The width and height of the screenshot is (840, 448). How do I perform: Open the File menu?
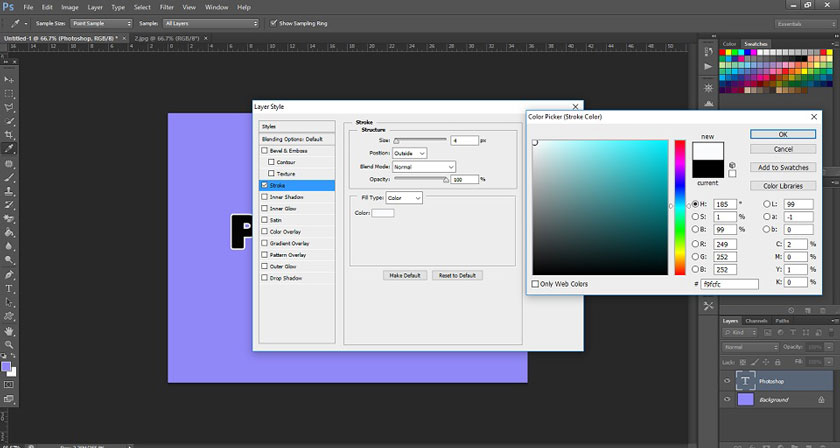click(28, 8)
